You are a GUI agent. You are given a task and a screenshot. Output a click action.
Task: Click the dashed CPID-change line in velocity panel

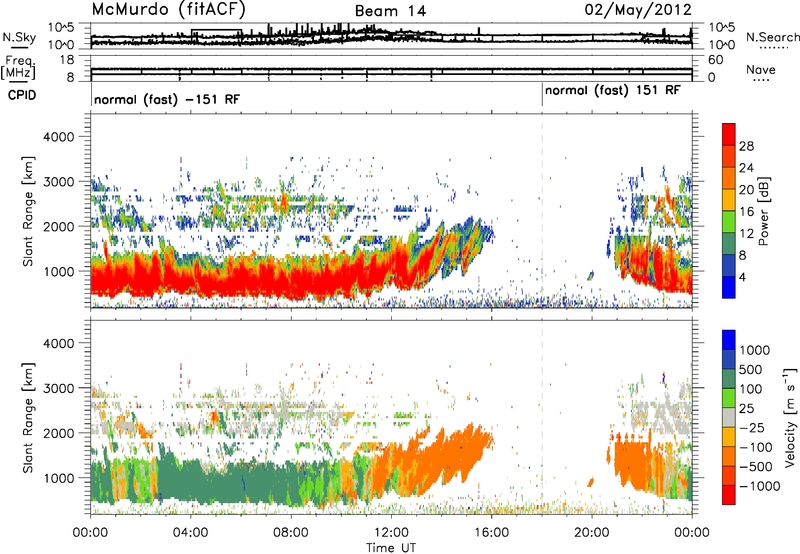[542, 418]
